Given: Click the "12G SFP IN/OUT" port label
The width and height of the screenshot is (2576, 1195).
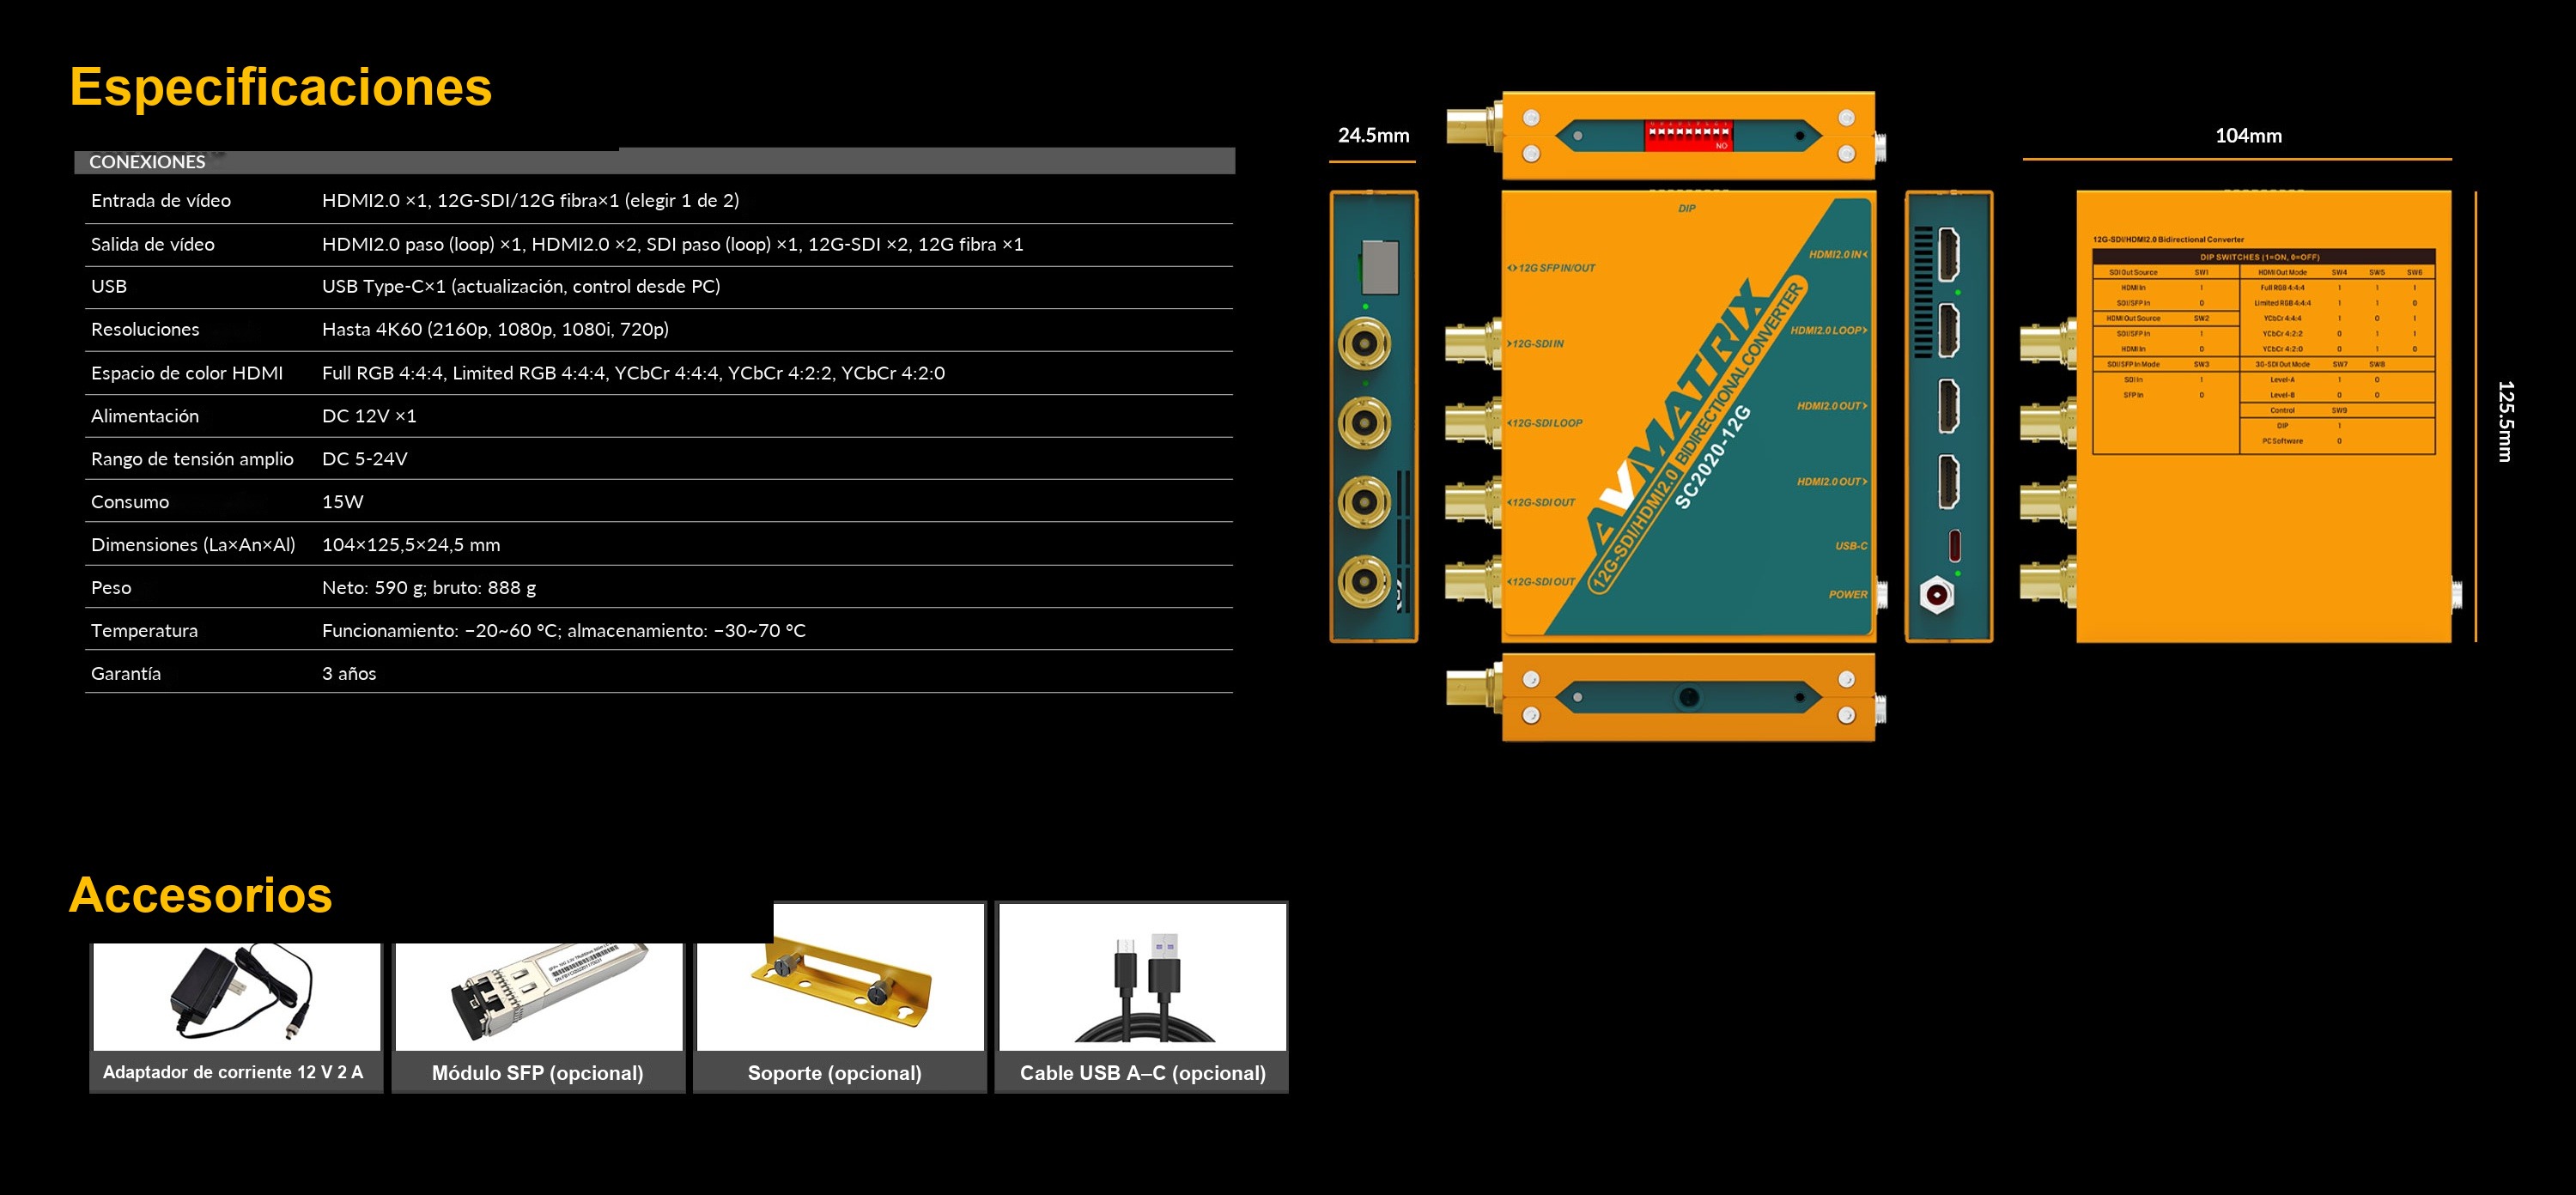Looking at the screenshot, I should pos(1552,268).
